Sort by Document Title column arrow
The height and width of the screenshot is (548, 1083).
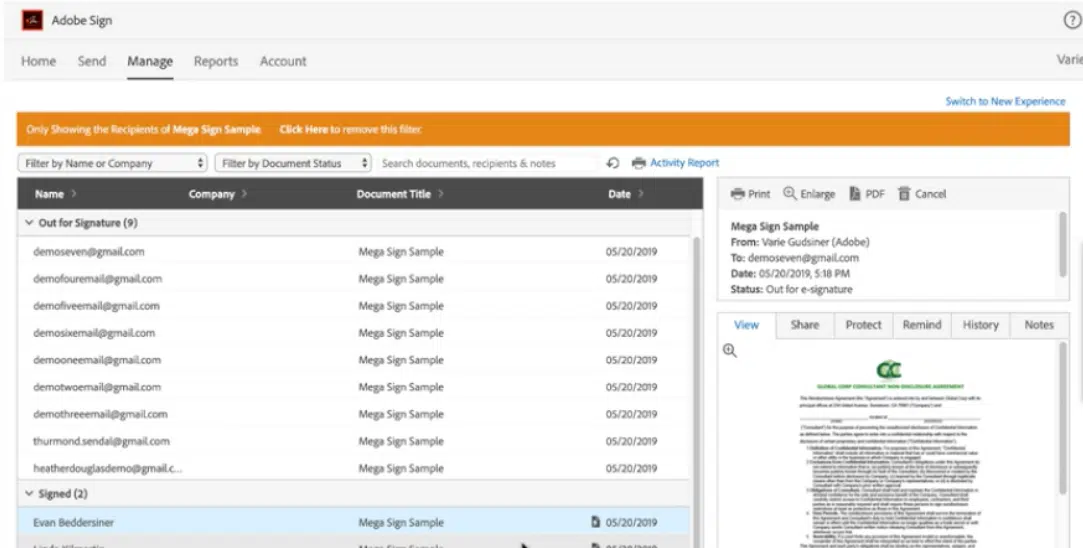(x=441, y=194)
